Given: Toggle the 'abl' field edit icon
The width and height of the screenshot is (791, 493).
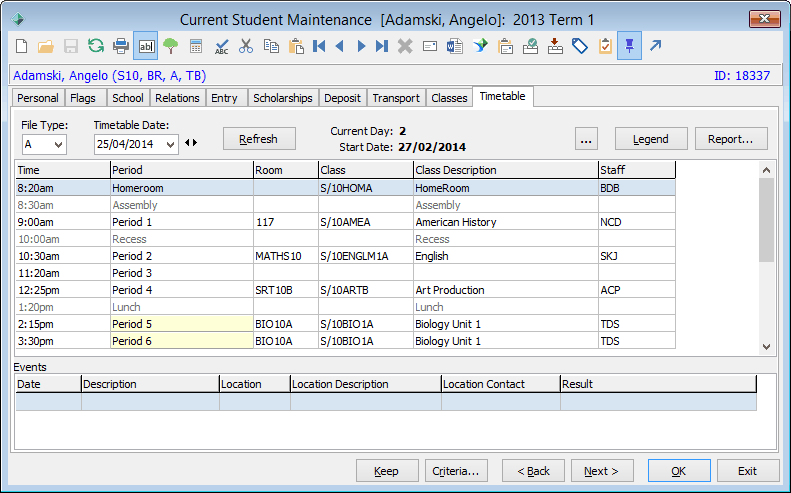Looking at the screenshot, I should point(146,46).
